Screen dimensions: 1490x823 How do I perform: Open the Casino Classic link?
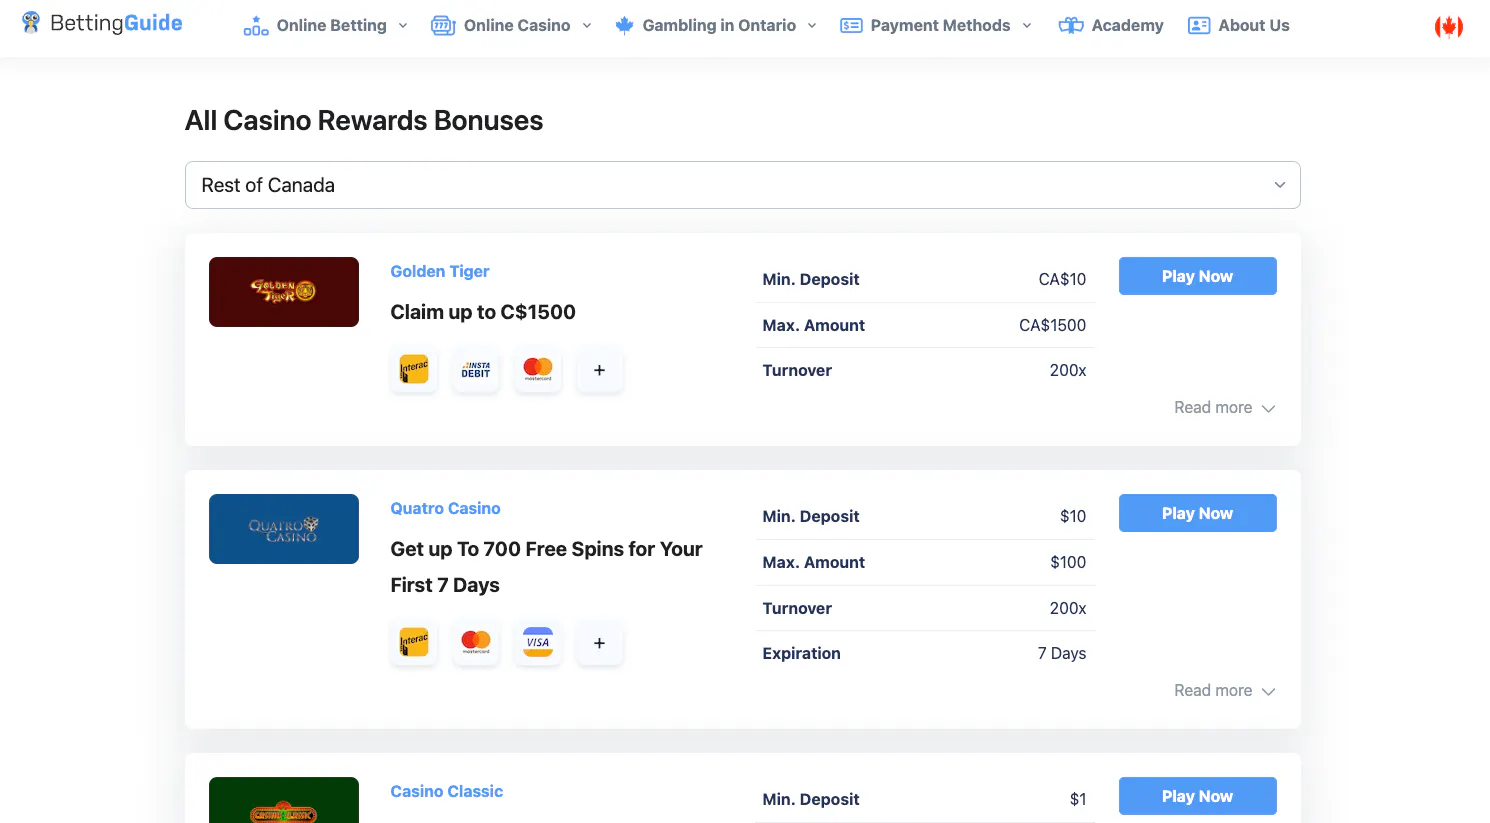[447, 792]
